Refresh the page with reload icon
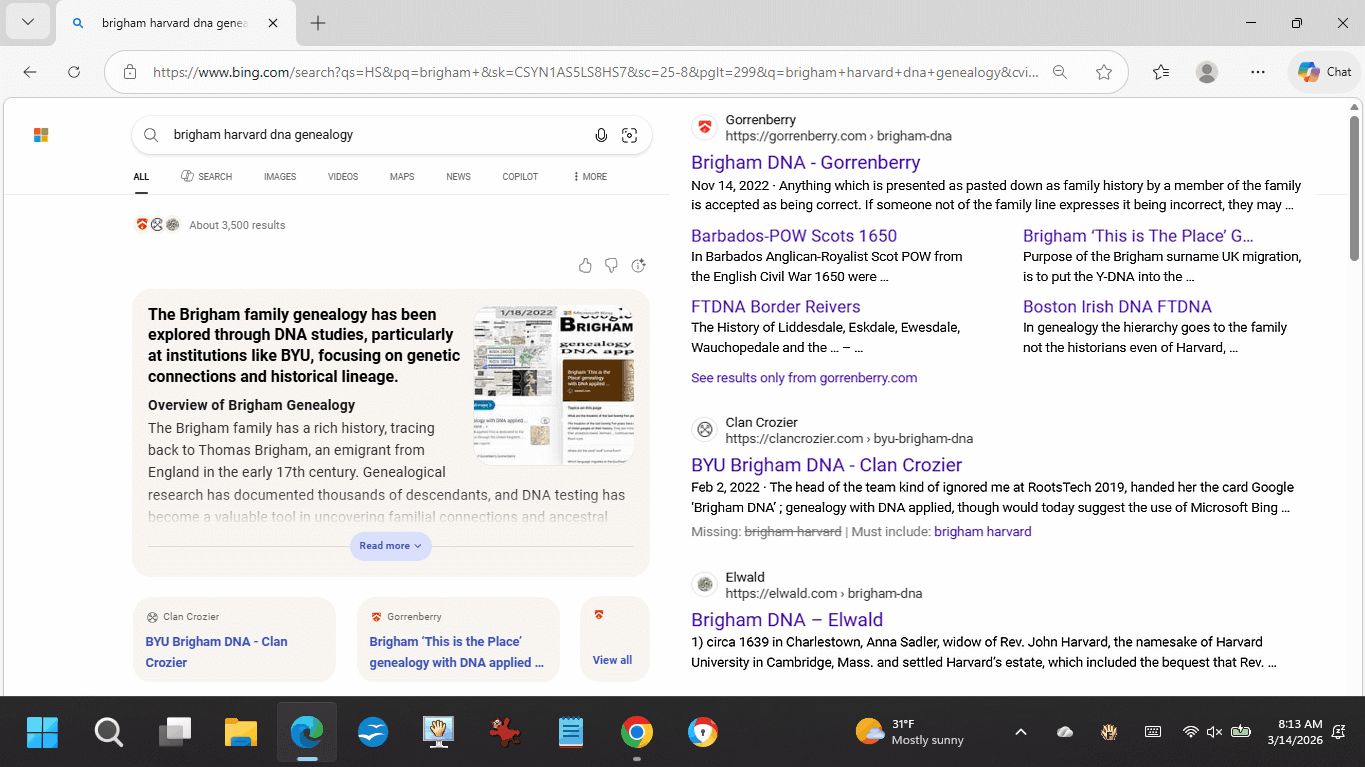 click(x=74, y=72)
